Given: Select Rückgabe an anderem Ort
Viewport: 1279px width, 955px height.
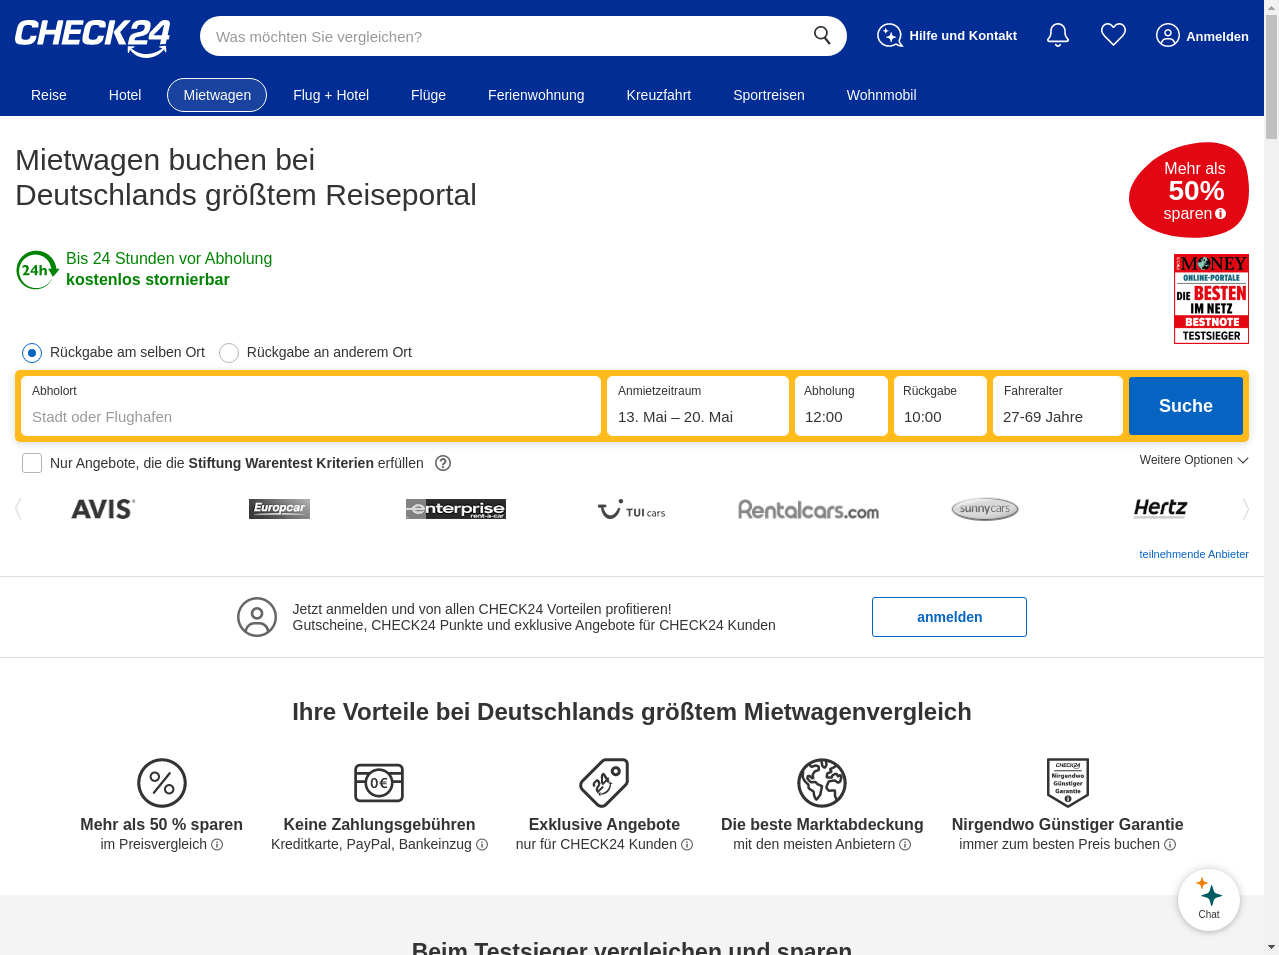Looking at the screenshot, I should click(x=229, y=353).
